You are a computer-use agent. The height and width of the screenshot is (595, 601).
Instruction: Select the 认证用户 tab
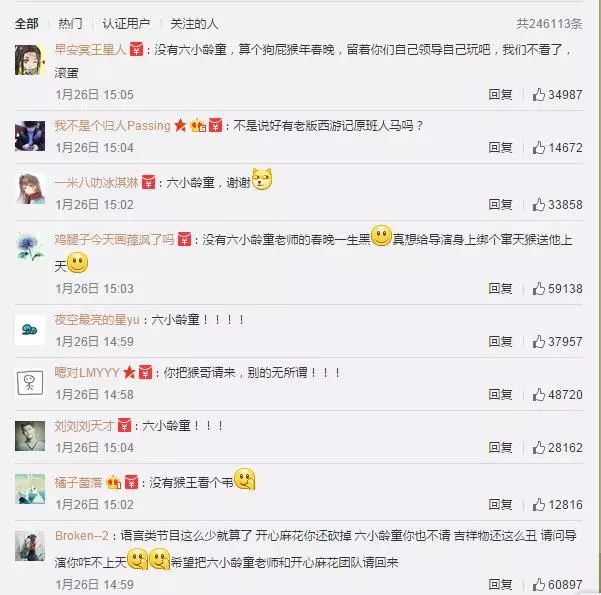tap(126, 24)
